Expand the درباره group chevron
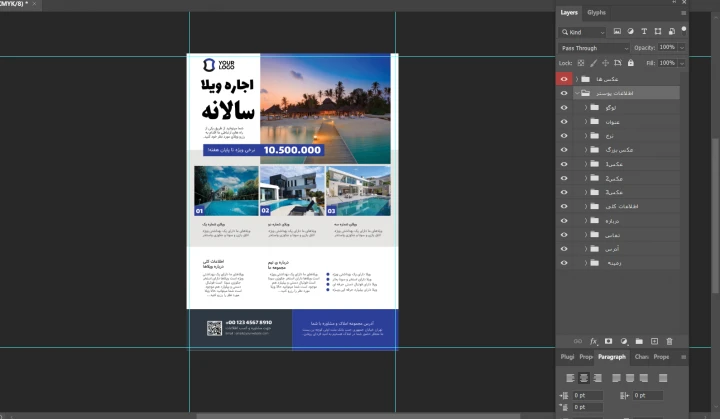Viewport: 720px width, 419px height. point(586,221)
